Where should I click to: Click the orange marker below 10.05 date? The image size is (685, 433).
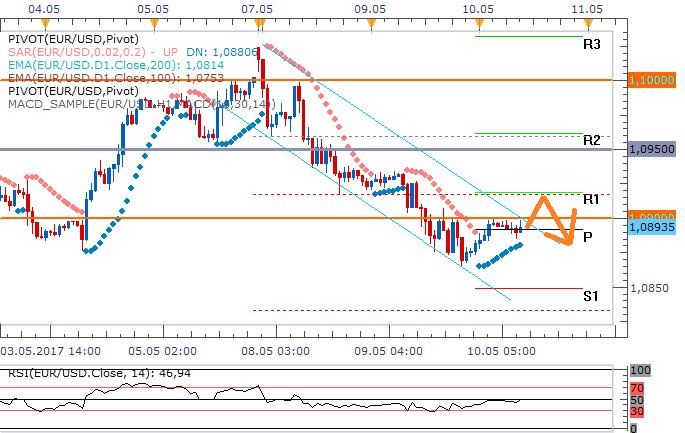pyautogui.click(x=478, y=21)
